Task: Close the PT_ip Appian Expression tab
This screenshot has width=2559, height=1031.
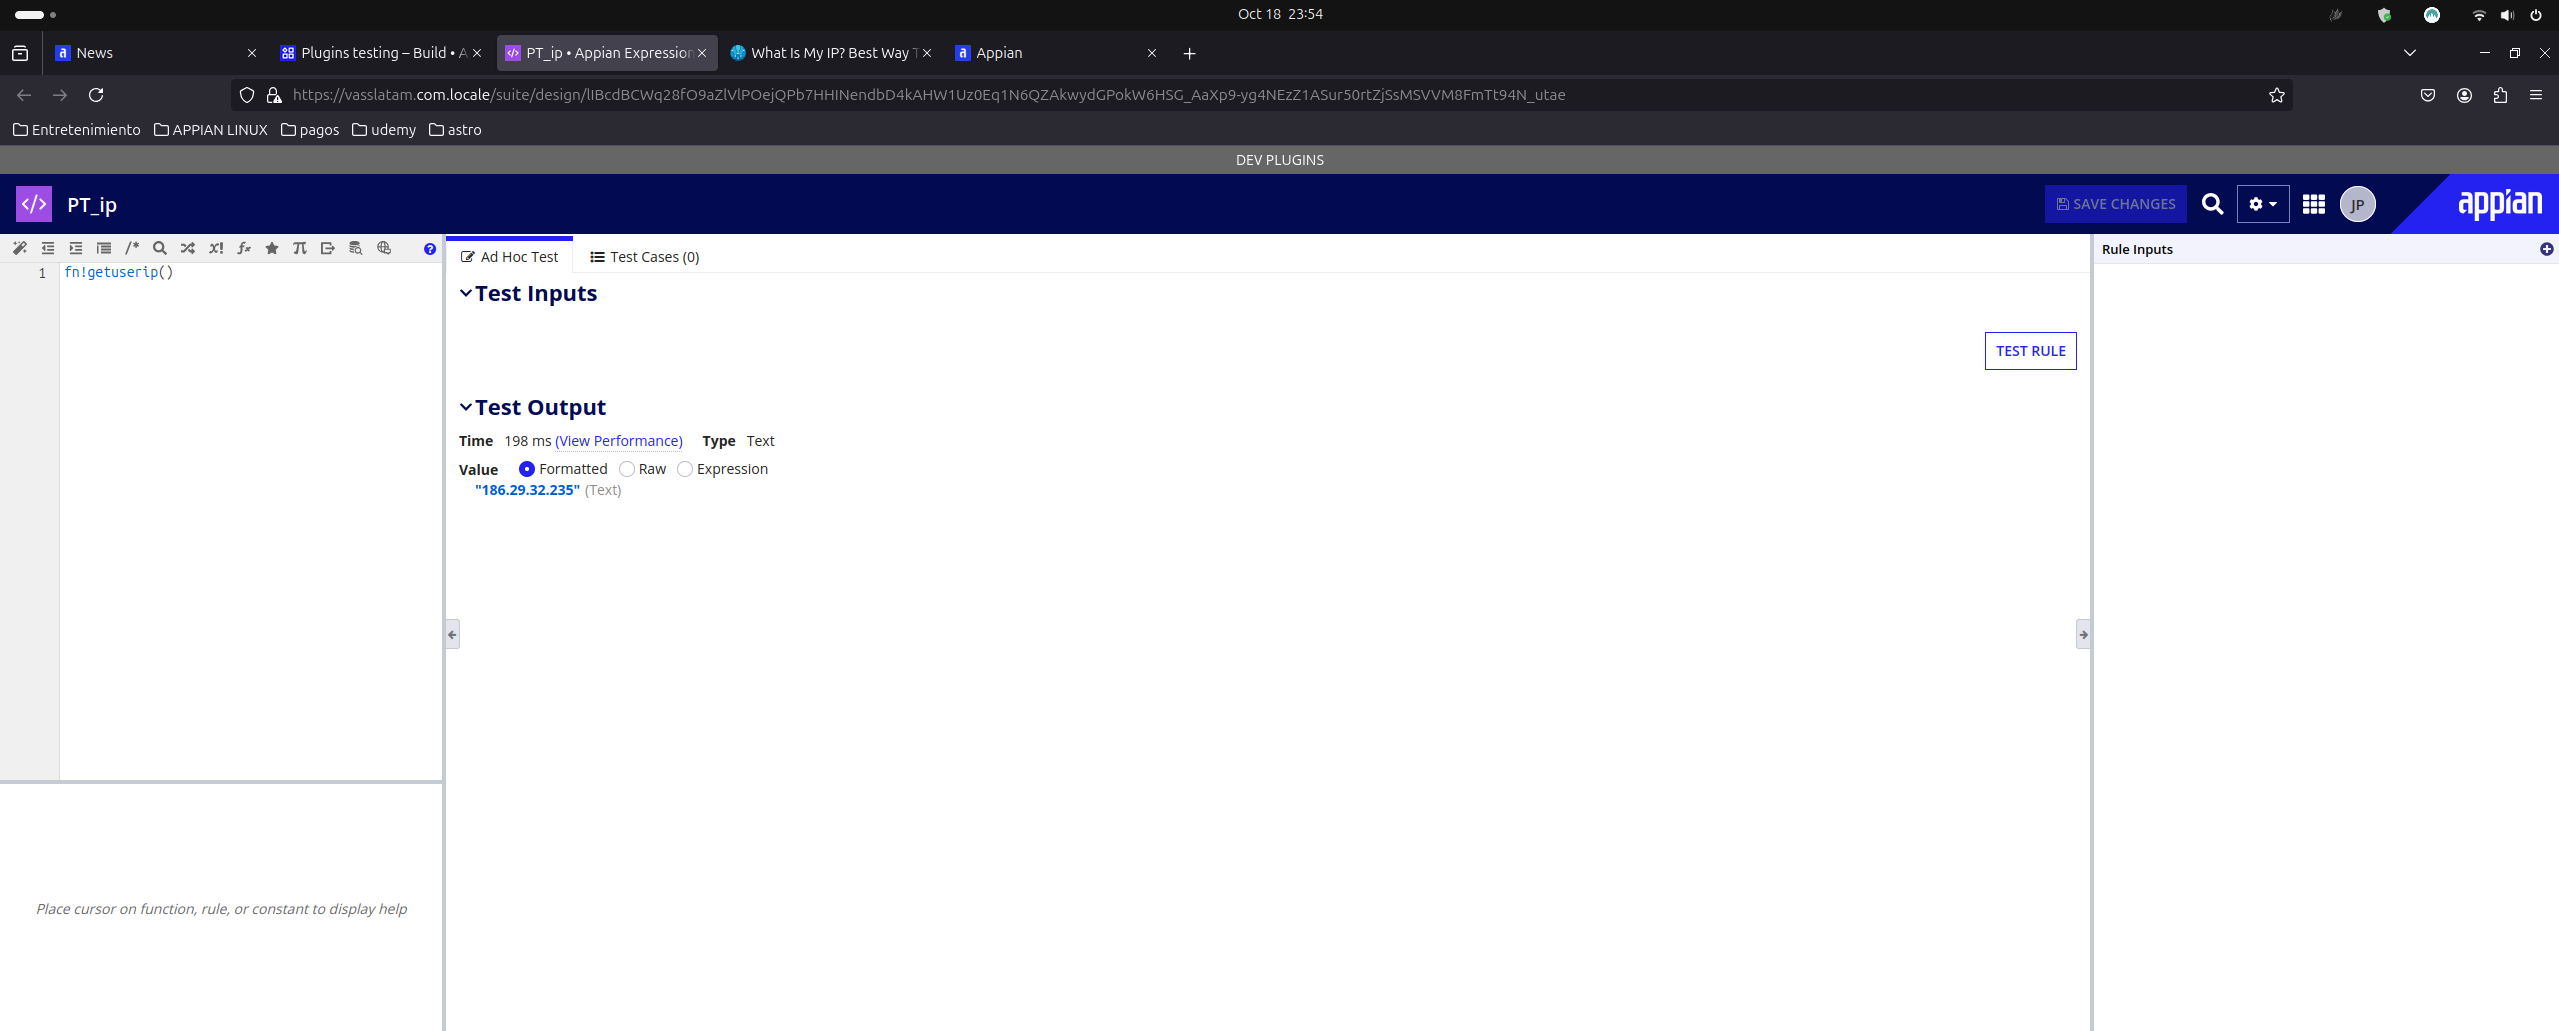Action: (x=702, y=53)
